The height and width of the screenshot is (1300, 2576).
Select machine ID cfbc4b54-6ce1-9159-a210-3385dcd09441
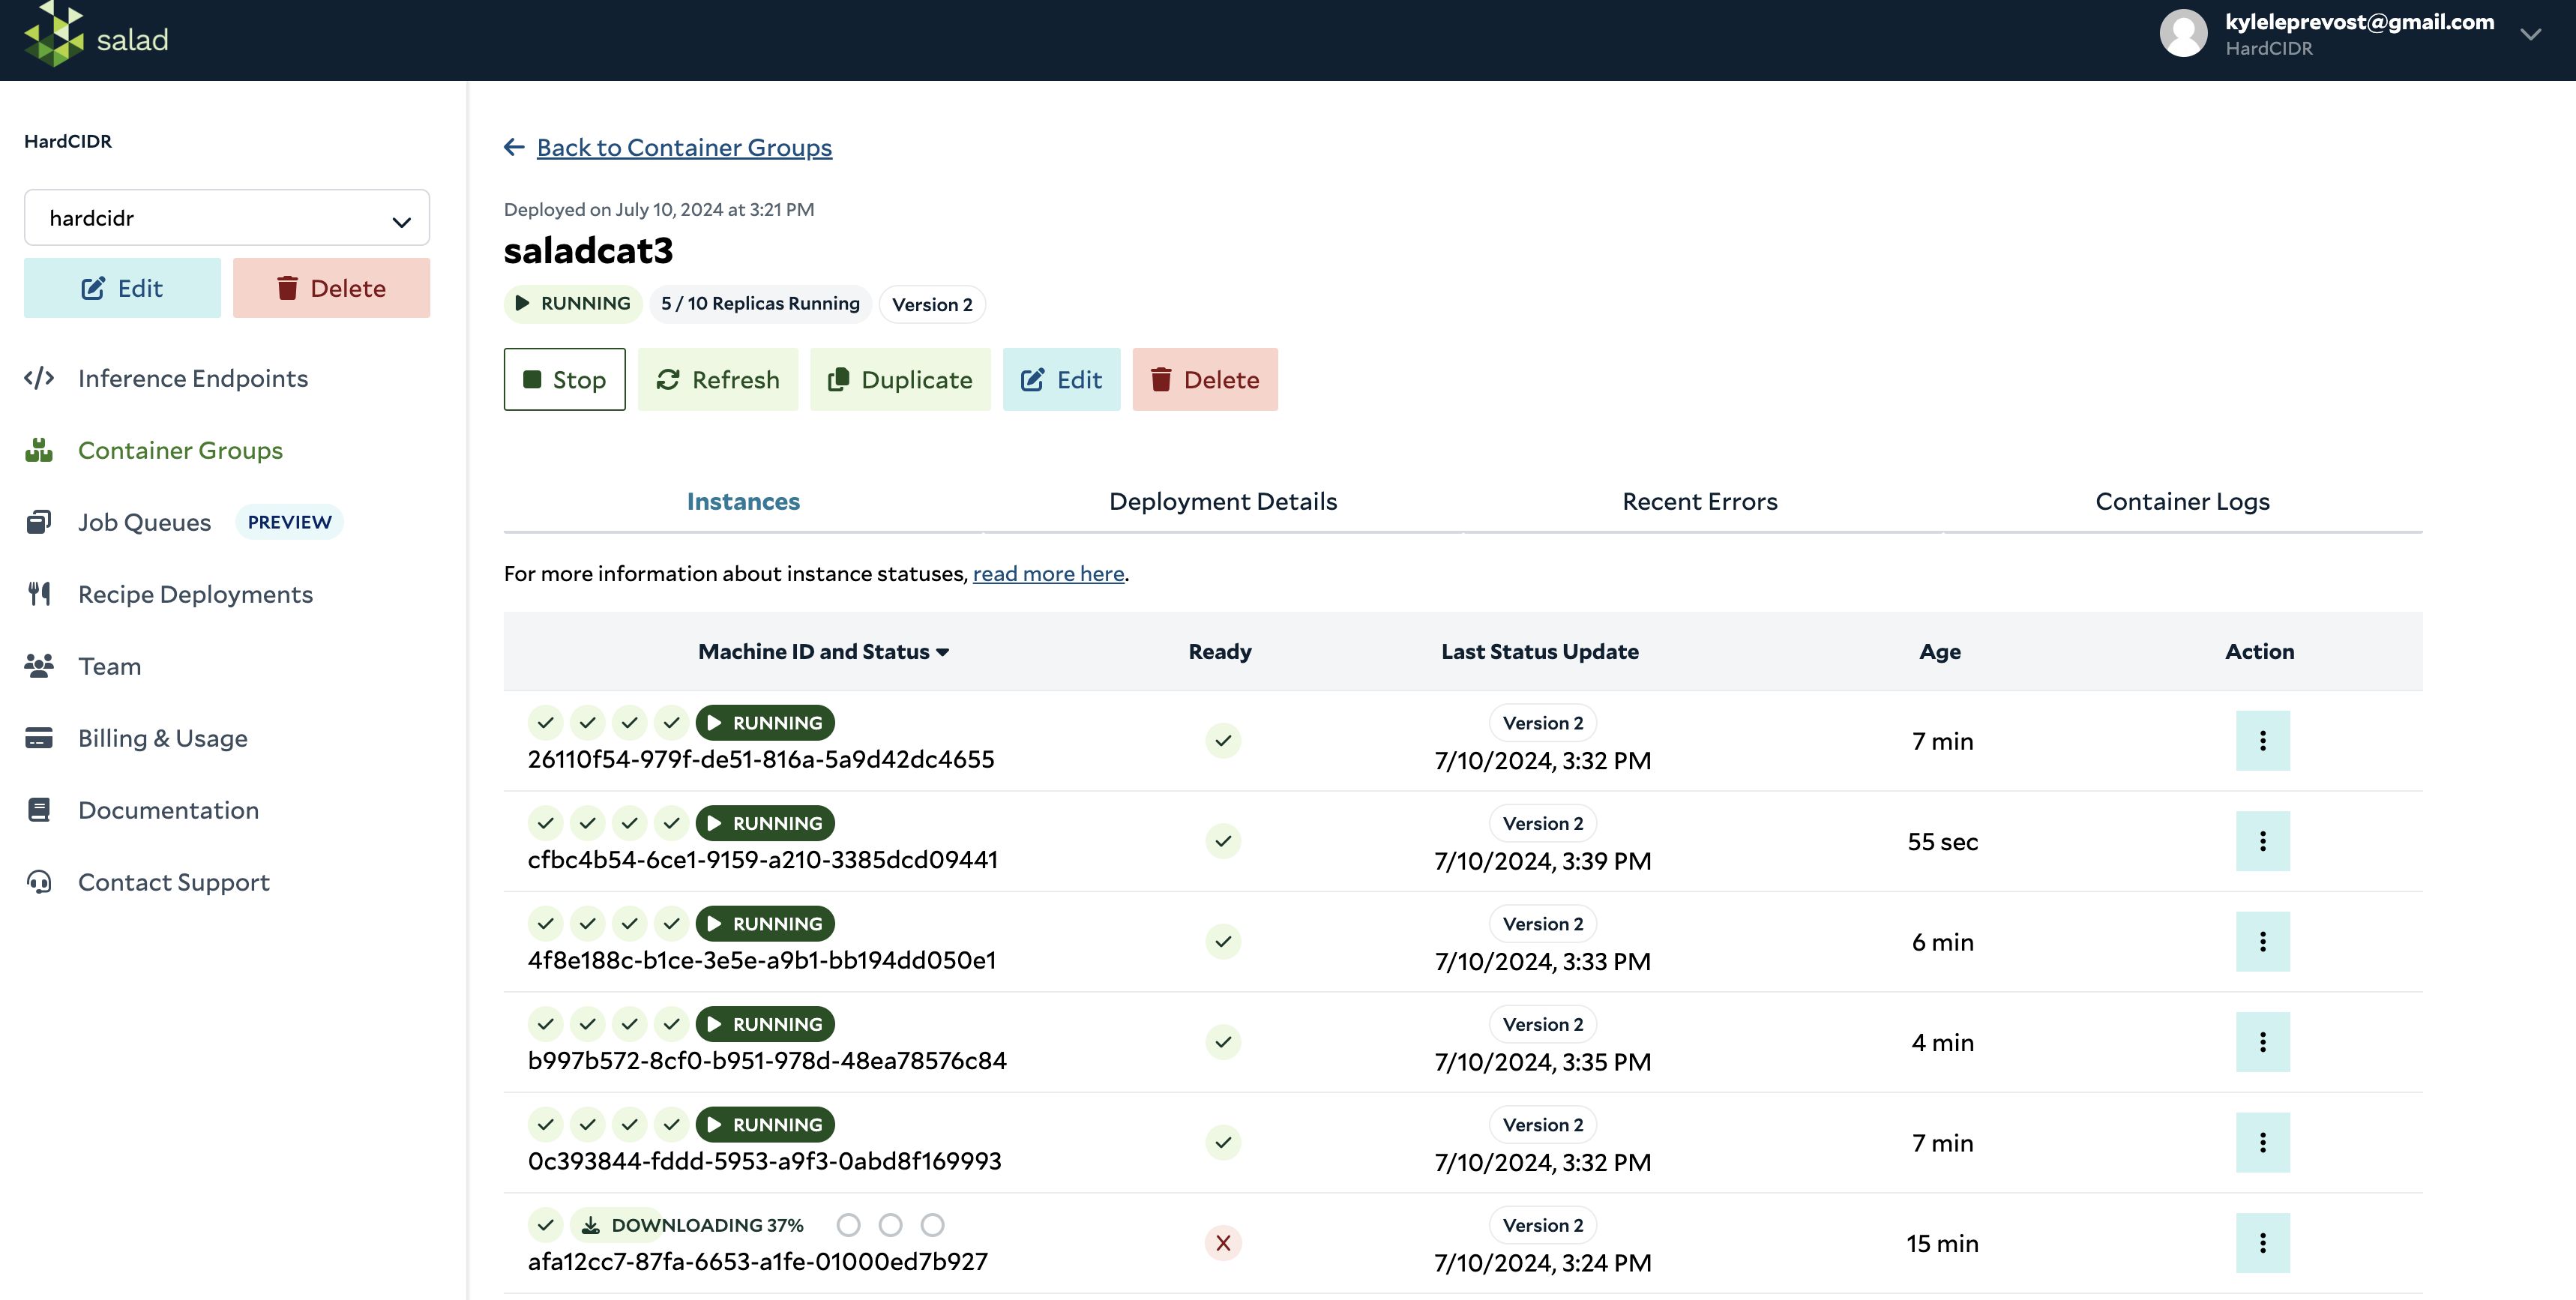[x=763, y=859]
